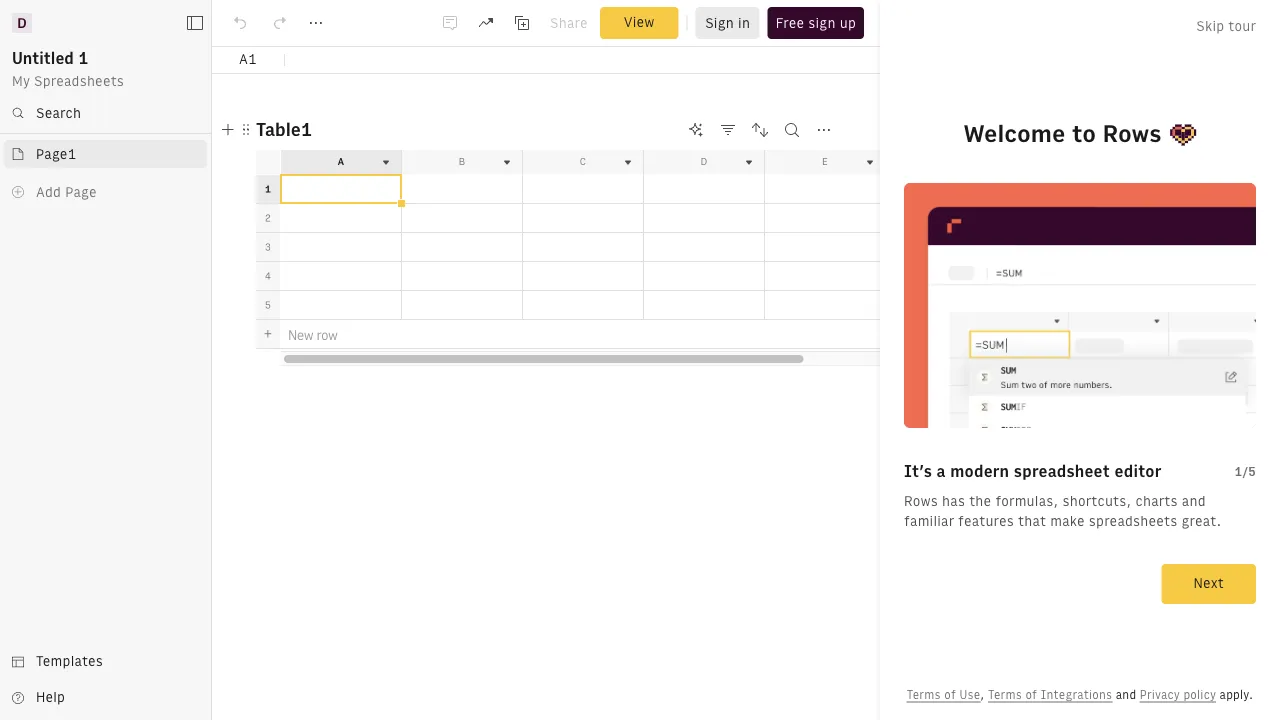Screen dimensions: 1280x720
Task: Click the Search magnifier in sidebar
Action: pos(18,113)
